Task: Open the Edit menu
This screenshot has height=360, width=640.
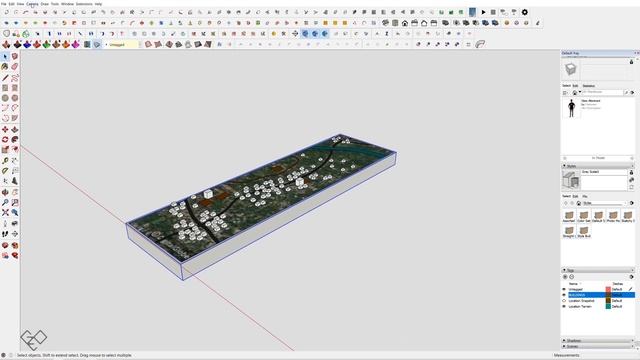Action: click(x=11, y=4)
